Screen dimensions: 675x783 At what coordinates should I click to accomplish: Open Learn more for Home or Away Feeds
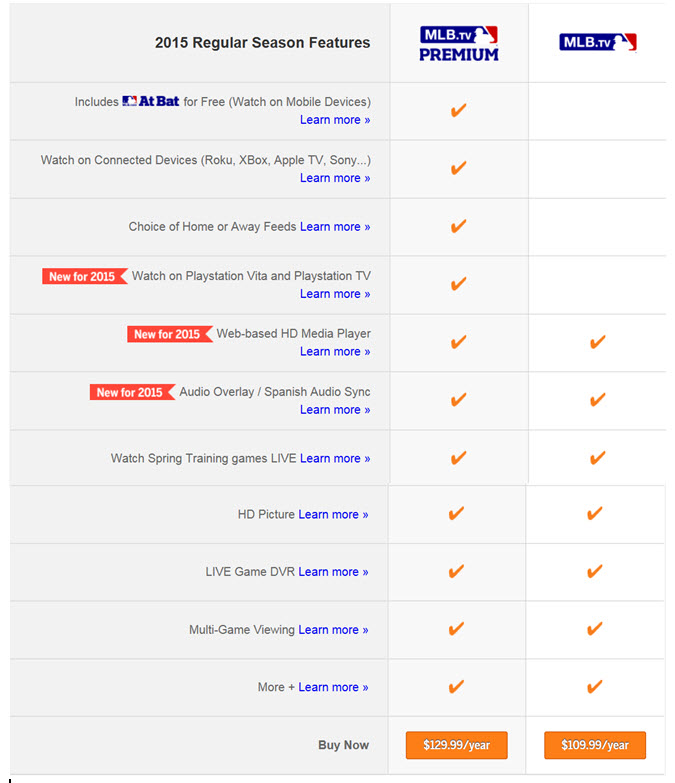(x=335, y=227)
